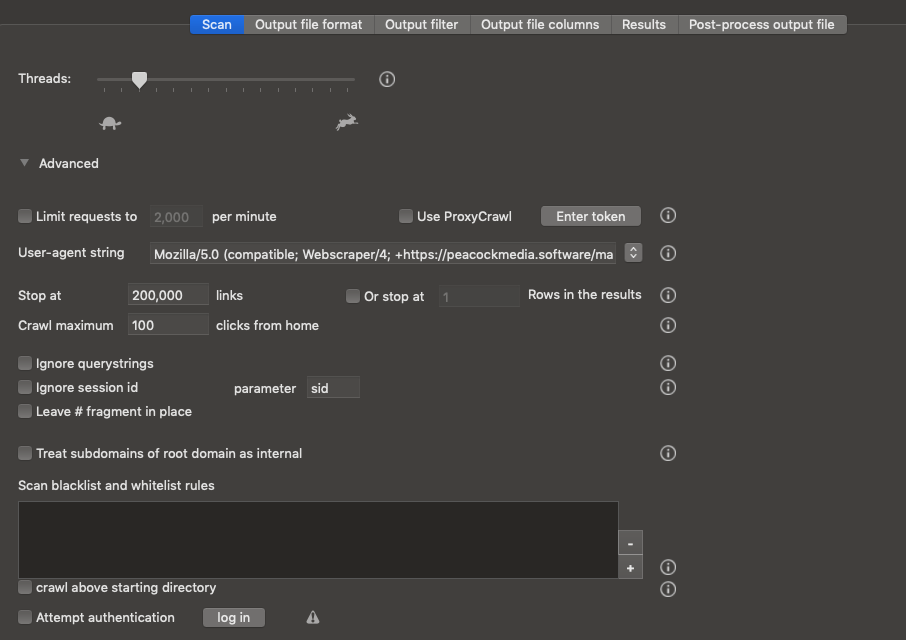The image size is (906, 640).
Task: Click warning triangle beside log in button
Action: pyautogui.click(x=312, y=617)
